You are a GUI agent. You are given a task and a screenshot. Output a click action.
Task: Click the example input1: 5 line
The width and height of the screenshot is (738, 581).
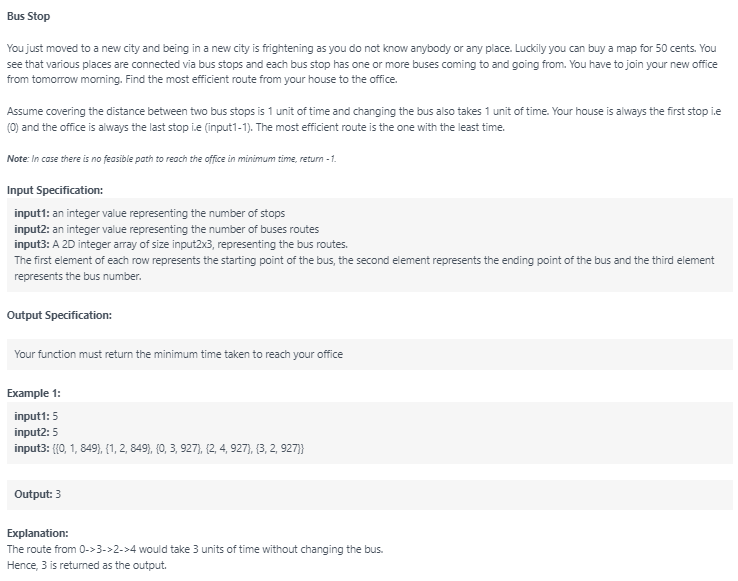[36, 416]
